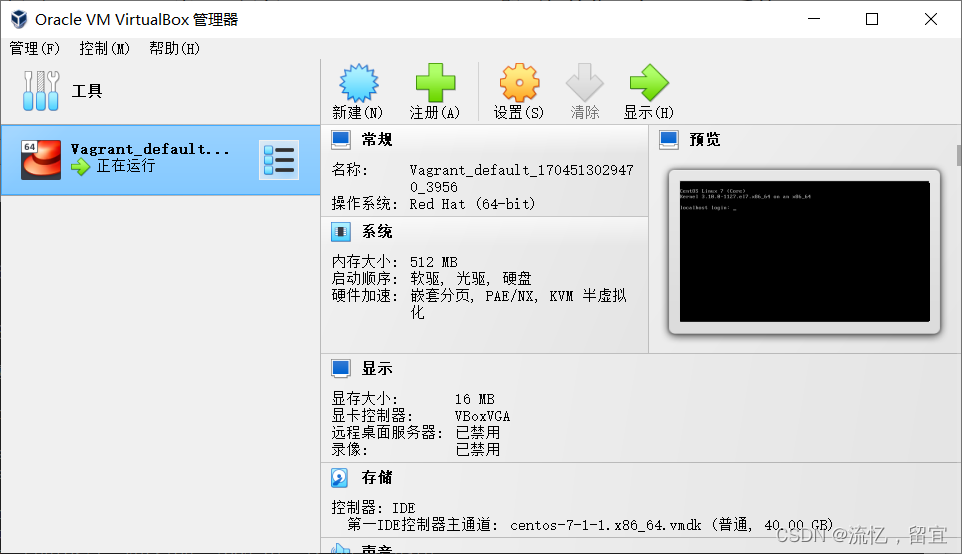The image size is (962, 554).
Task: Open the 存储 section header link
Action: [x=377, y=477]
